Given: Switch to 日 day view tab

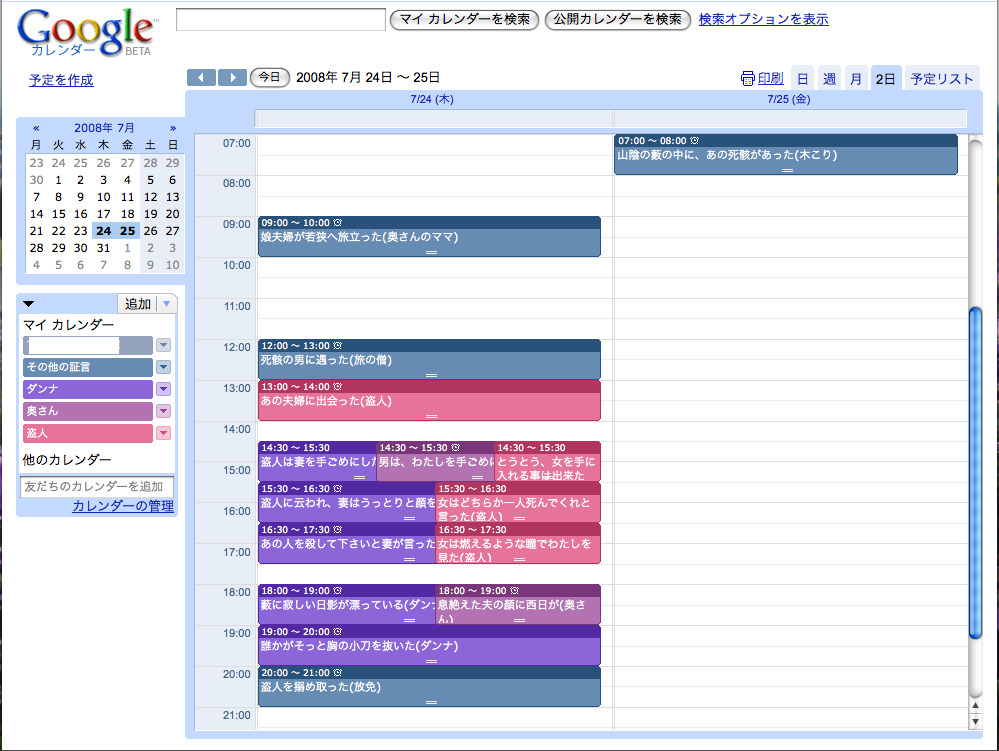Looking at the screenshot, I should tap(803, 78).
